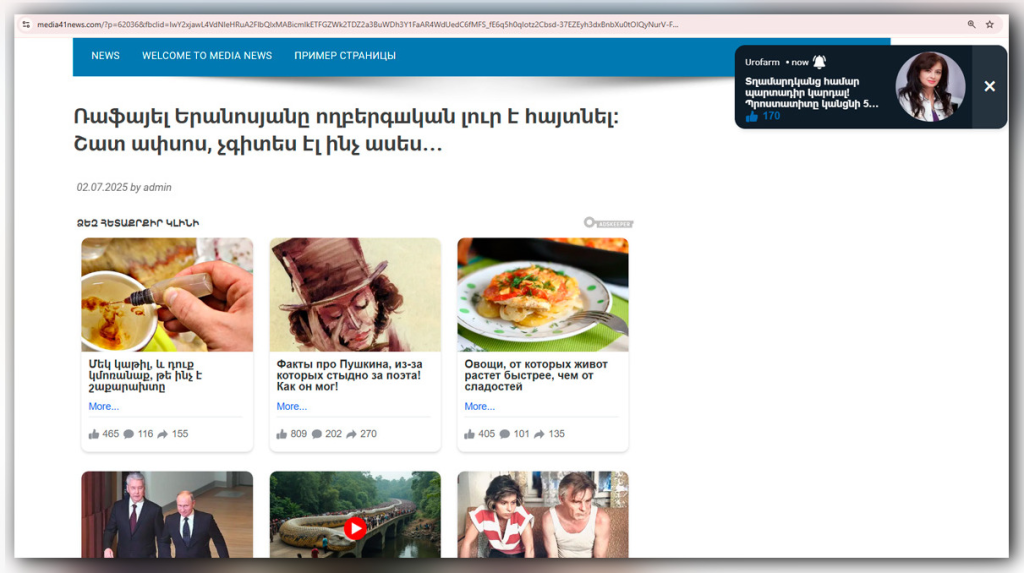Image resolution: width=1024 pixels, height=573 pixels.
Task: Close the Urofarm notification popup
Action: pyautogui.click(x=989, y=86)
